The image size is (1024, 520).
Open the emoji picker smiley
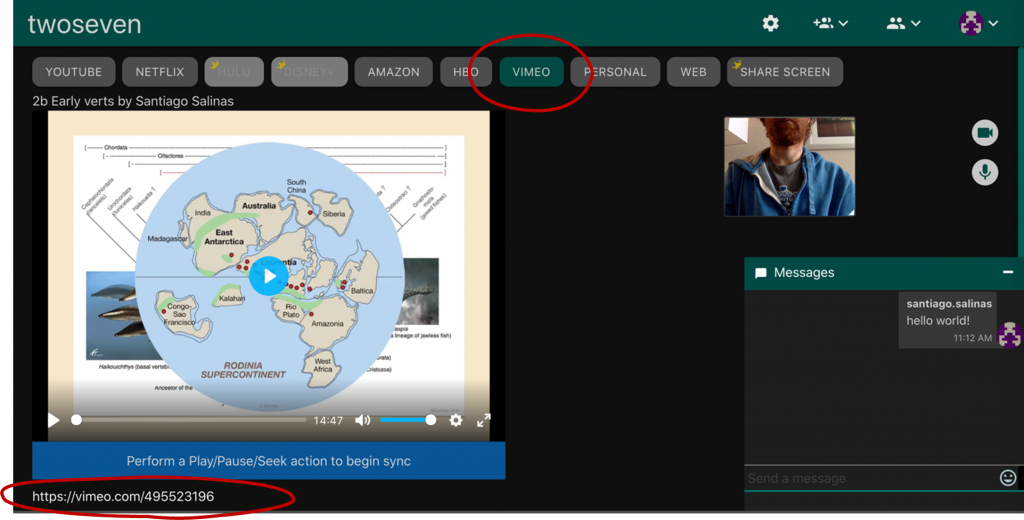(x=1008, y=478)
